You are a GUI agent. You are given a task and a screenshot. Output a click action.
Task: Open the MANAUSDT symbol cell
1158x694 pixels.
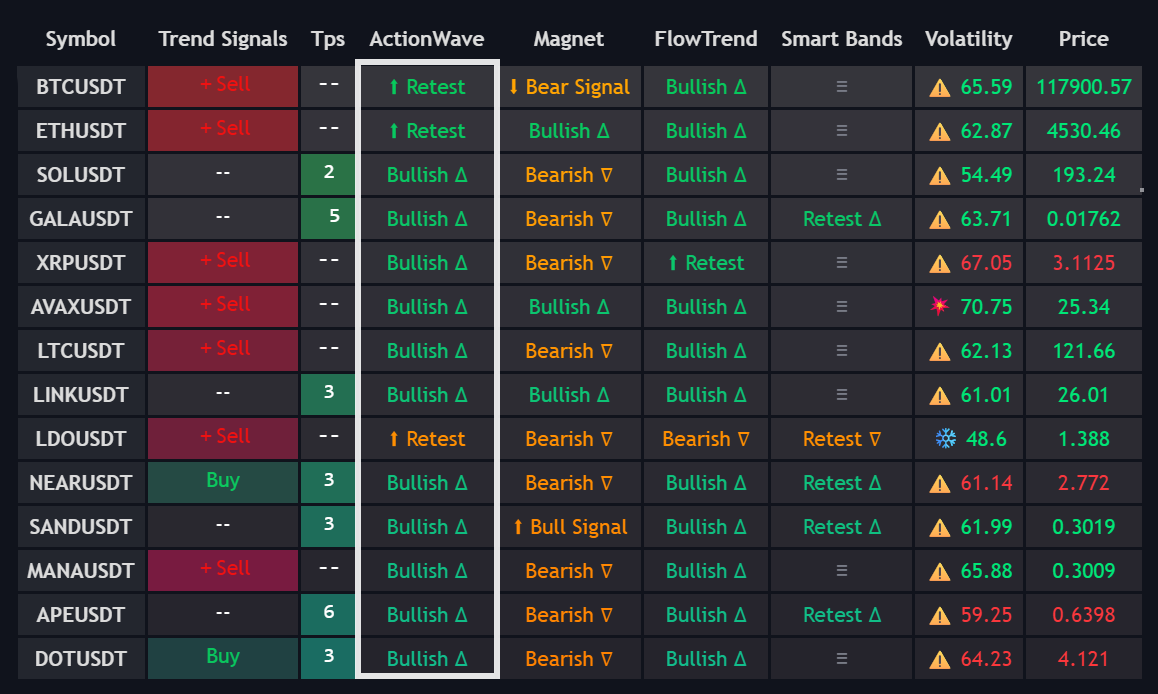pos(81,571)
